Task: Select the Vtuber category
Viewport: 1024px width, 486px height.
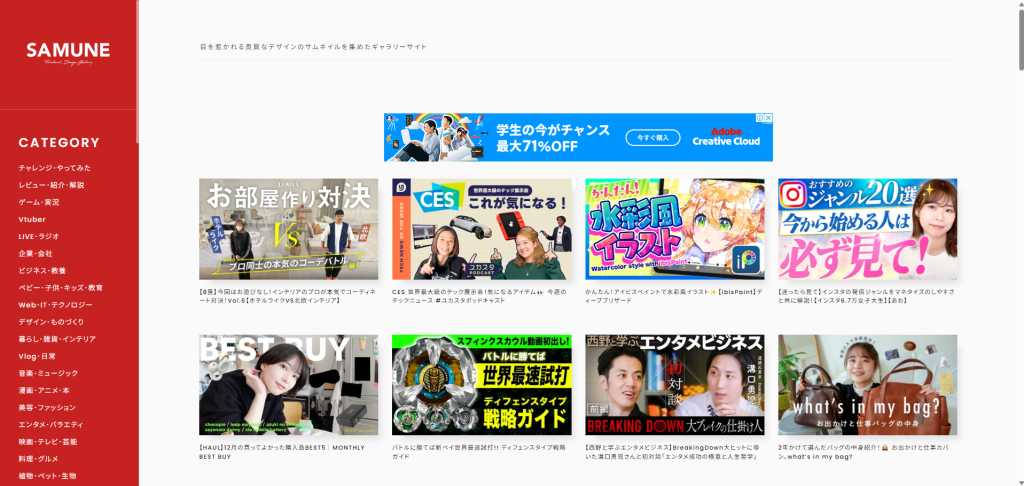Action: 32,219
